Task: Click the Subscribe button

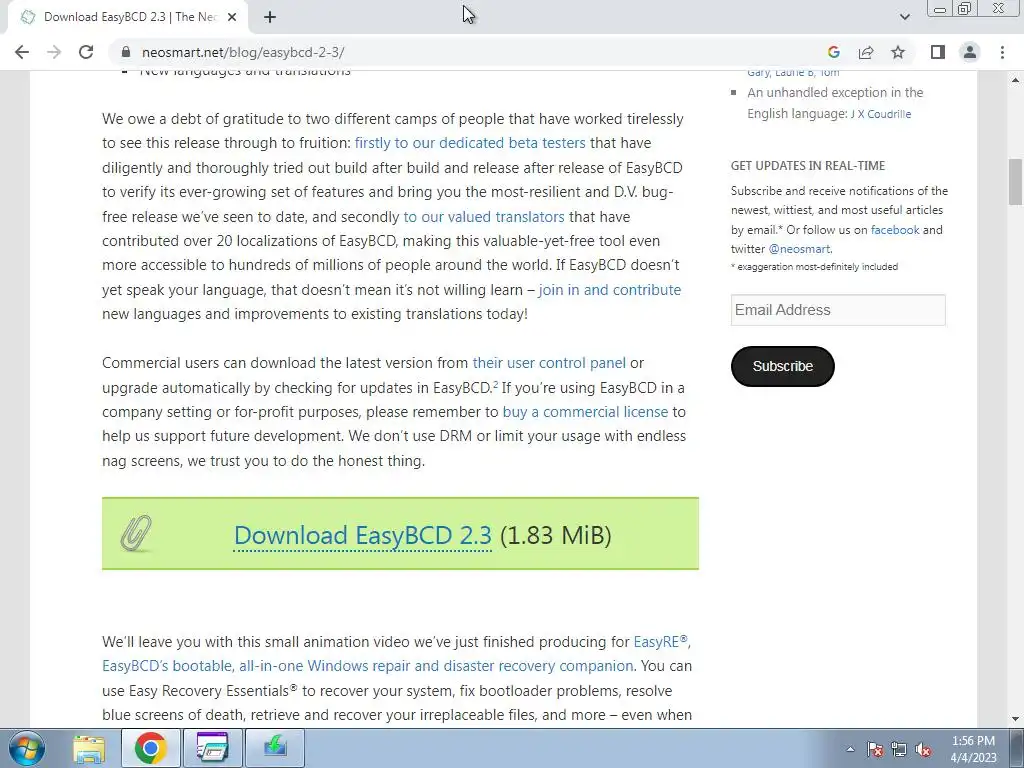Action: click(x=782, y=366)
